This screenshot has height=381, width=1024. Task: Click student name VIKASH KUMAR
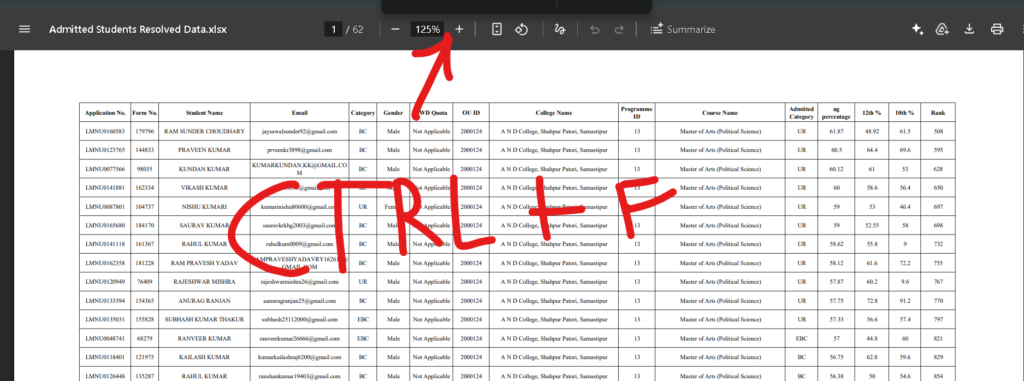click(204, 188)
